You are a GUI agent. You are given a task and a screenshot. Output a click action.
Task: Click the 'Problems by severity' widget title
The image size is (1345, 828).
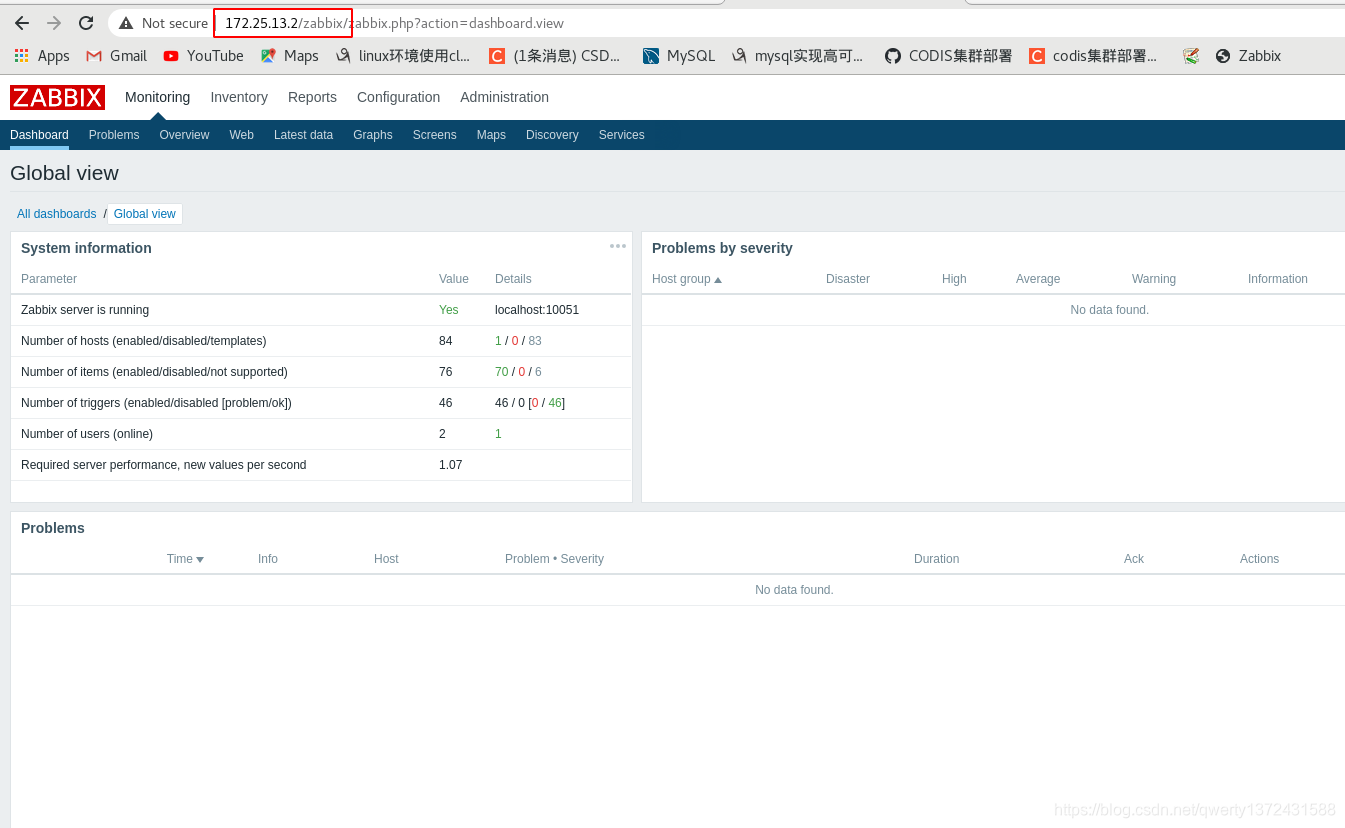722,248
